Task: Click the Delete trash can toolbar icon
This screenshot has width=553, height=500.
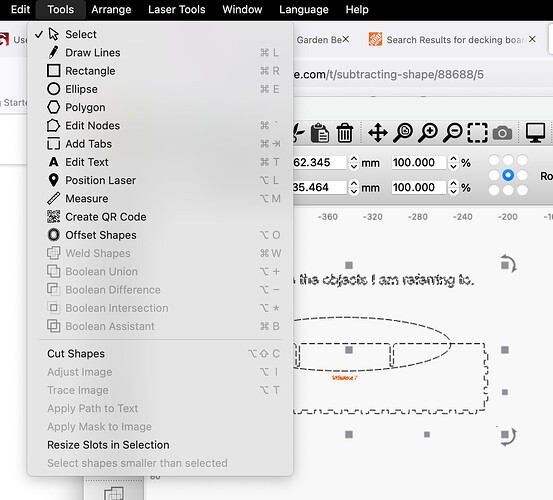Action: click(345, 133)
